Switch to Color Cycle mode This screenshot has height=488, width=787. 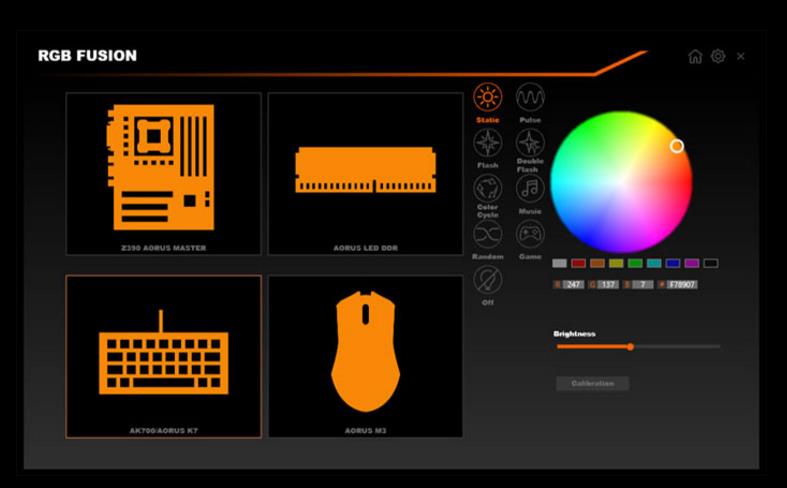tap(487, 188)
